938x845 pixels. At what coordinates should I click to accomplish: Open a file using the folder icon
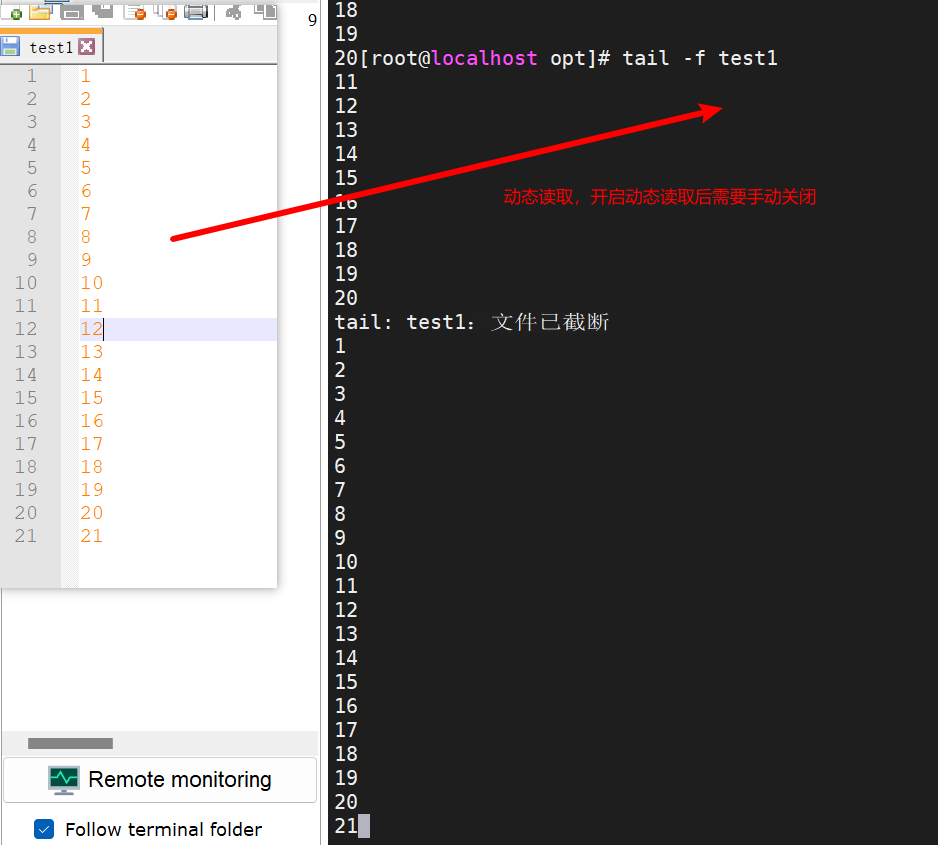[x=40, y=13]
